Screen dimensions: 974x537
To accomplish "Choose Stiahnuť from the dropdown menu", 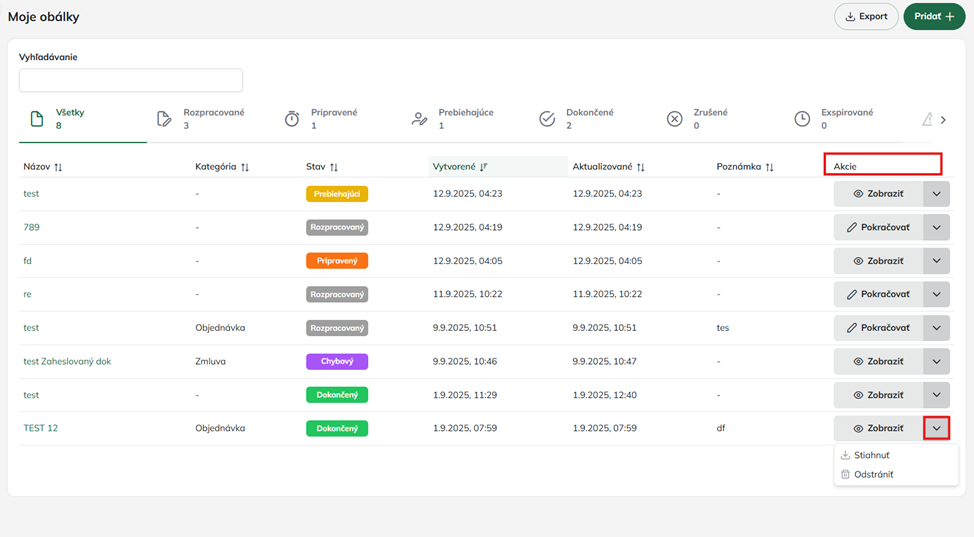I will [x=872, y=456].
